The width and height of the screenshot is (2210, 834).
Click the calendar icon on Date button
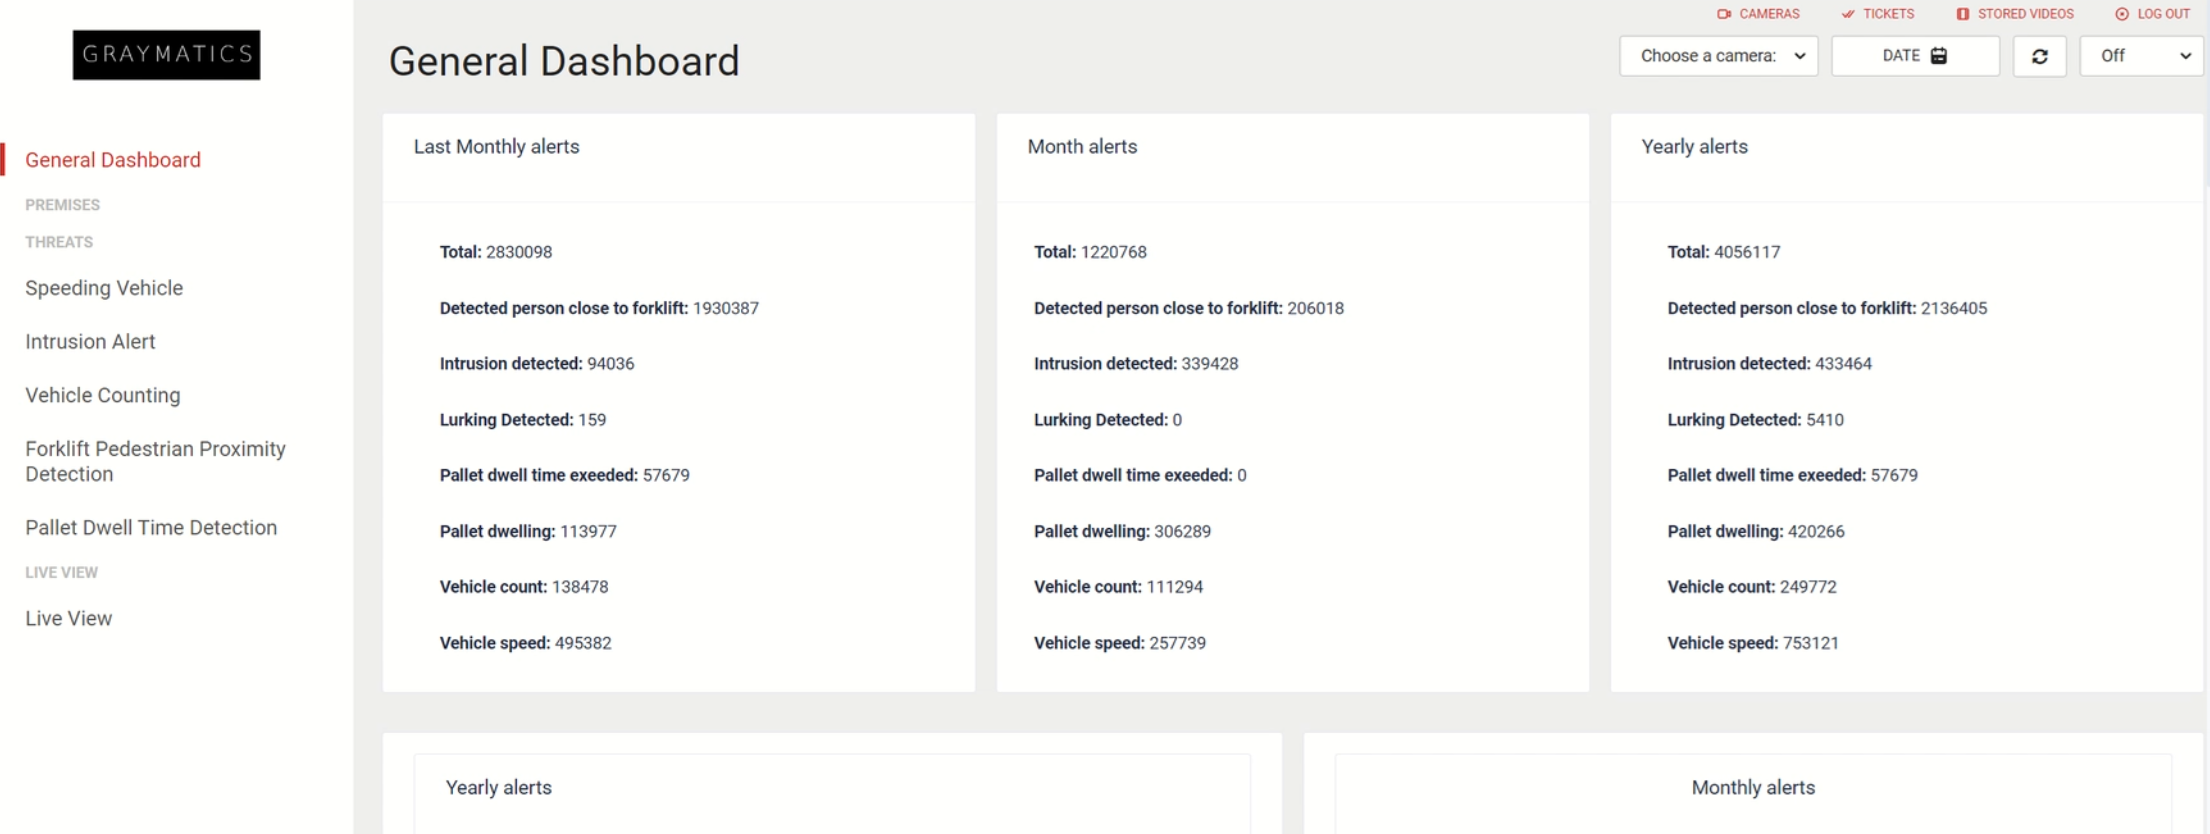(1939, 56)
